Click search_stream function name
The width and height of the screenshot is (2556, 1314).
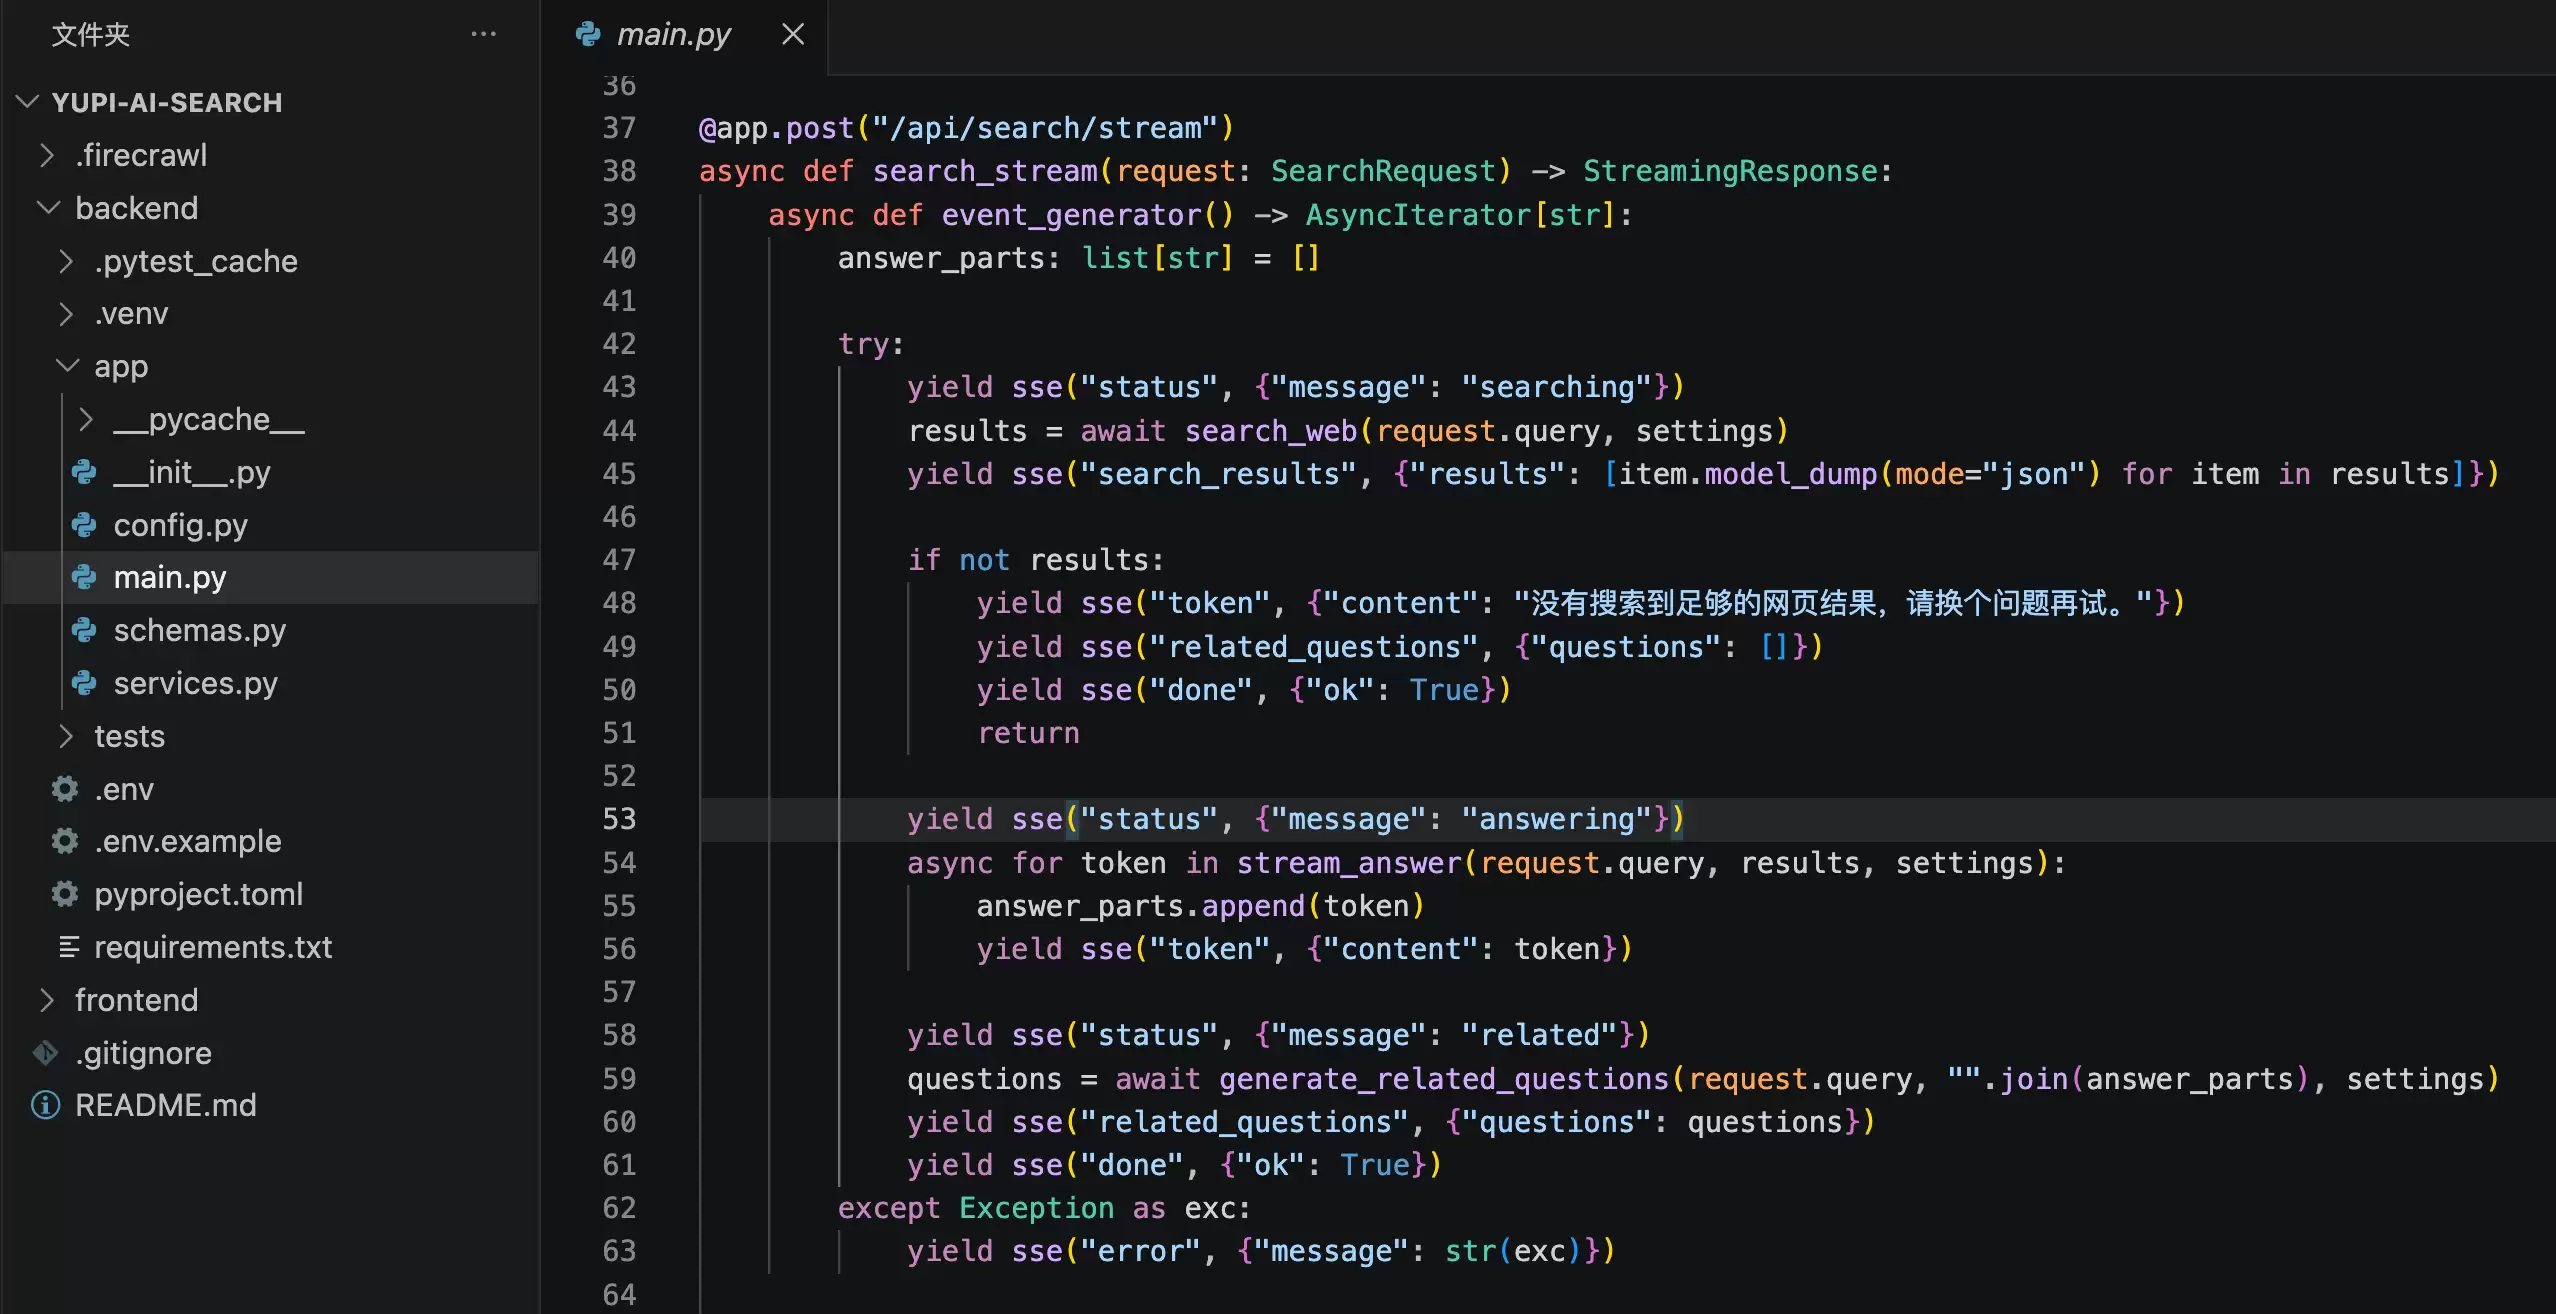pos(985,171)
